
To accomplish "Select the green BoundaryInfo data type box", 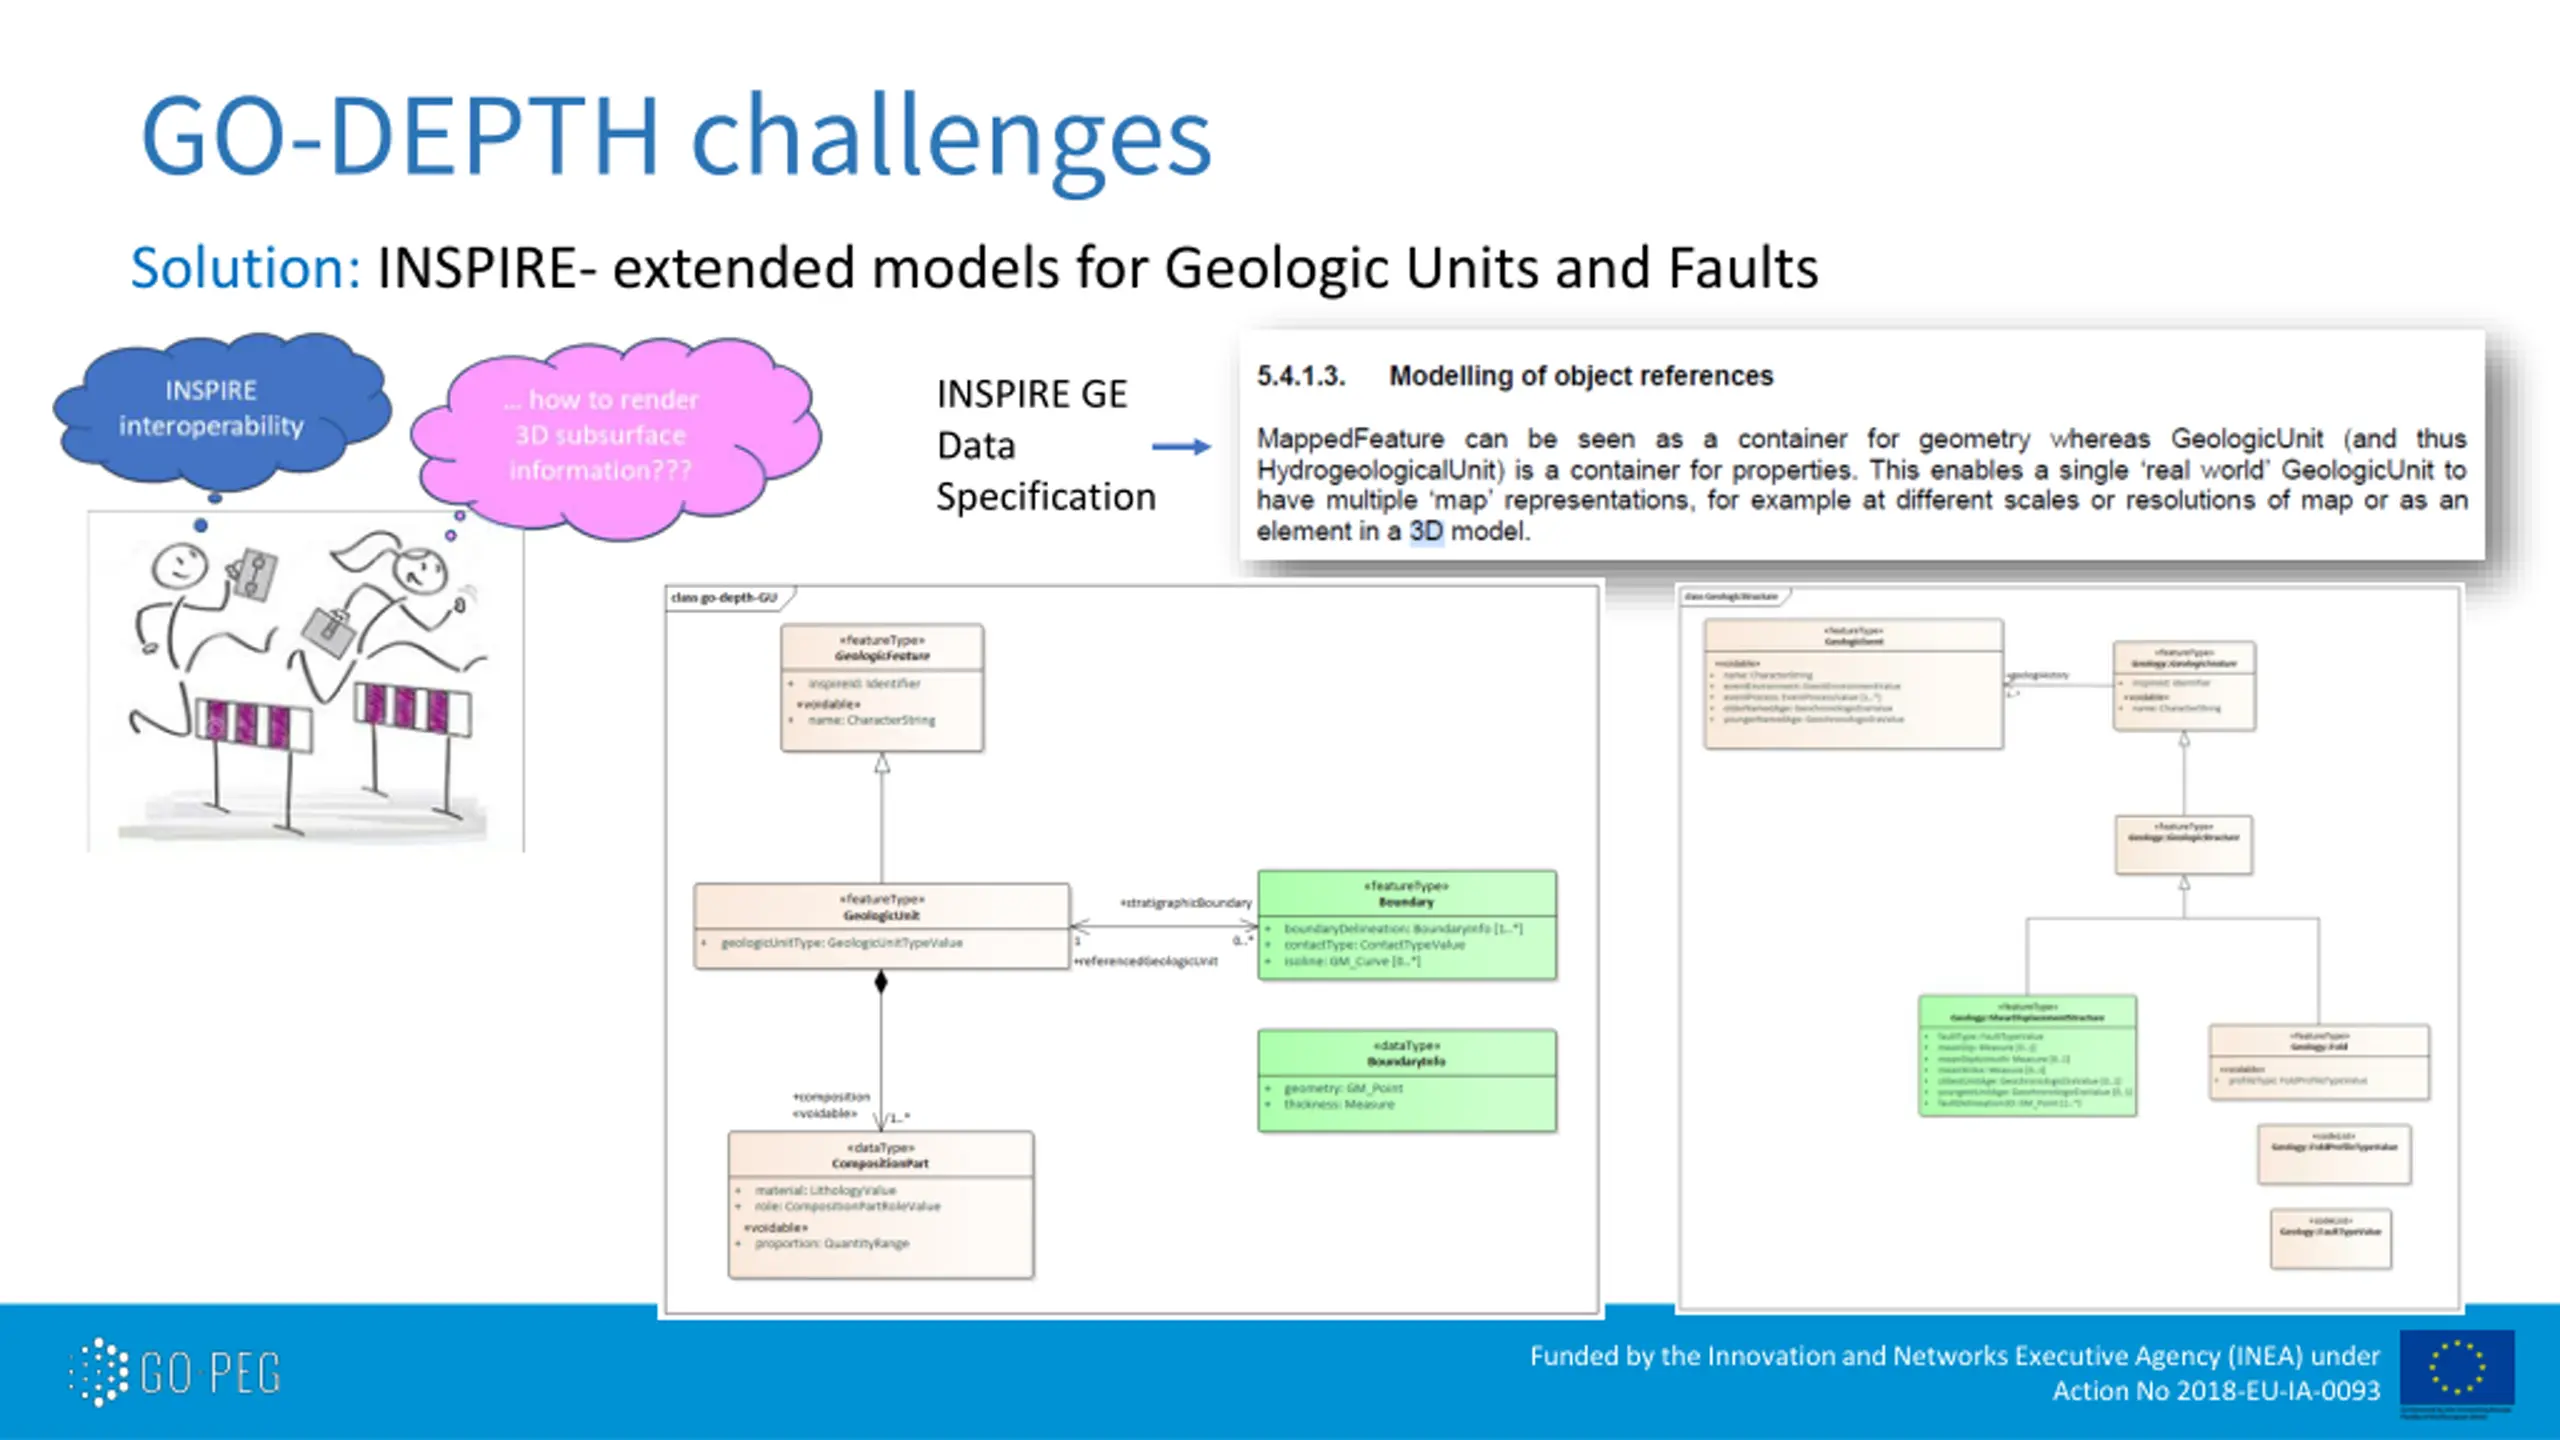I will (x=1407, y=1080).
